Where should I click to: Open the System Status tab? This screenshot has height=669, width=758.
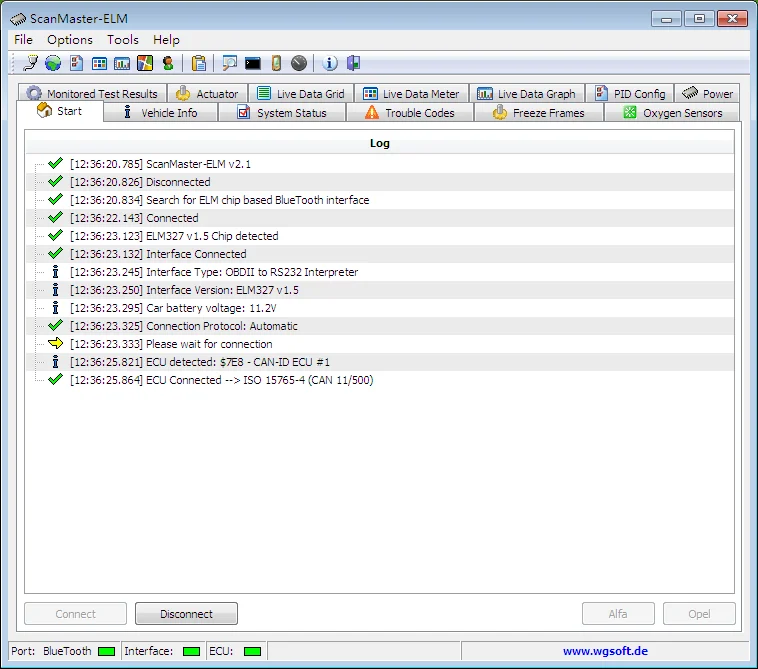(x=282, y=113)
